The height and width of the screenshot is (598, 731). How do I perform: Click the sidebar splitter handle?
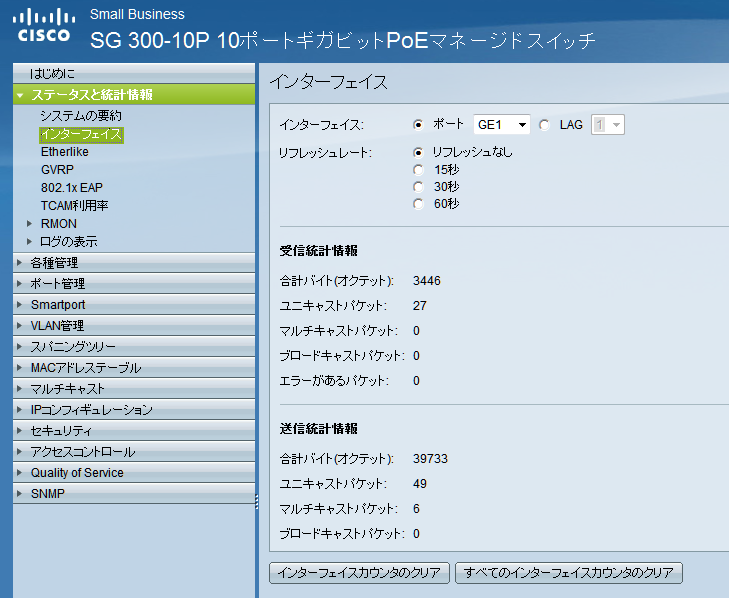coord(257,502)
